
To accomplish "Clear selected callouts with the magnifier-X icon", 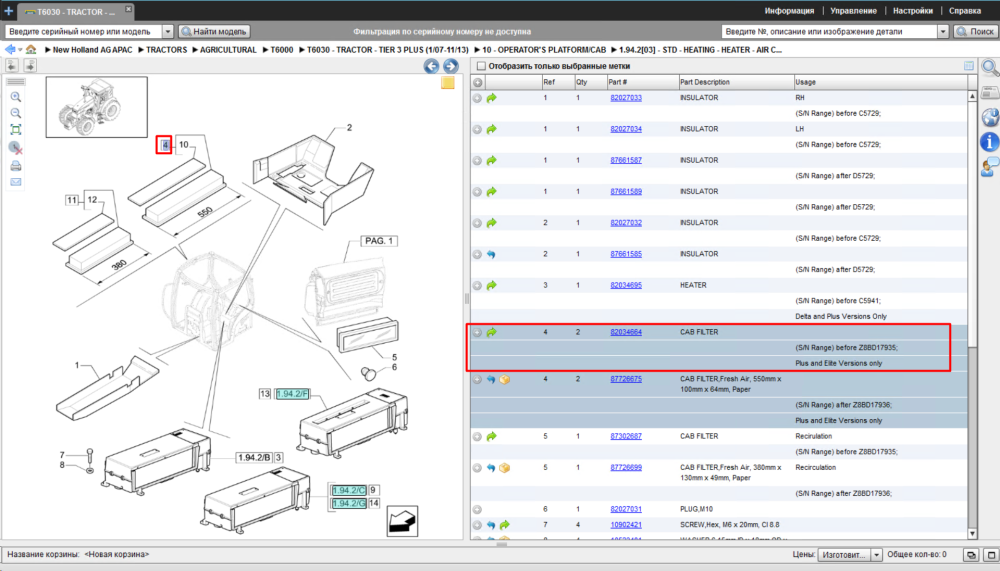I will (16, 148).
